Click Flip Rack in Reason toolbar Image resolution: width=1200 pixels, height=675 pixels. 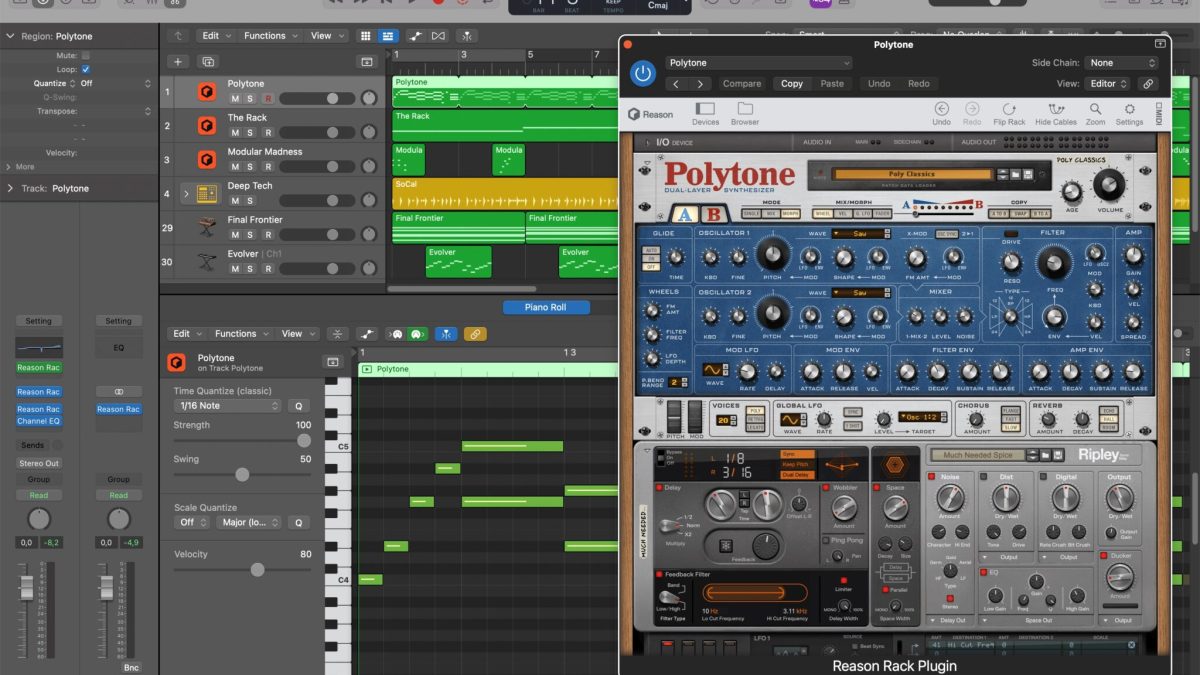click(x=1009, y=114)
